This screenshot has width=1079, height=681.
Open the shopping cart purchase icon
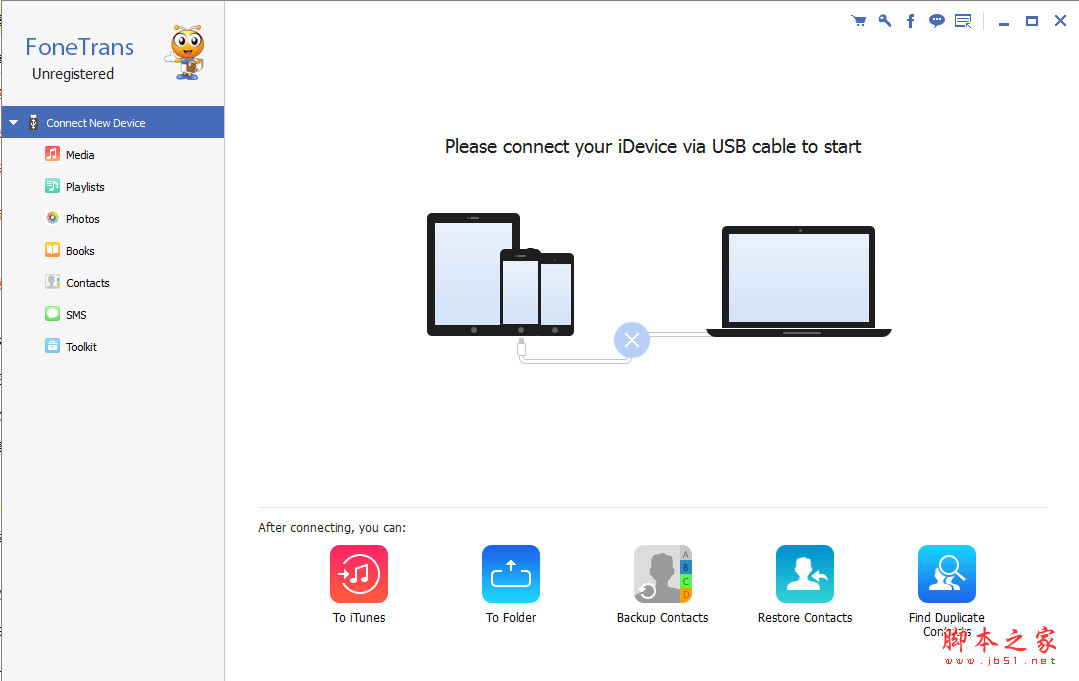coord(858,21)
